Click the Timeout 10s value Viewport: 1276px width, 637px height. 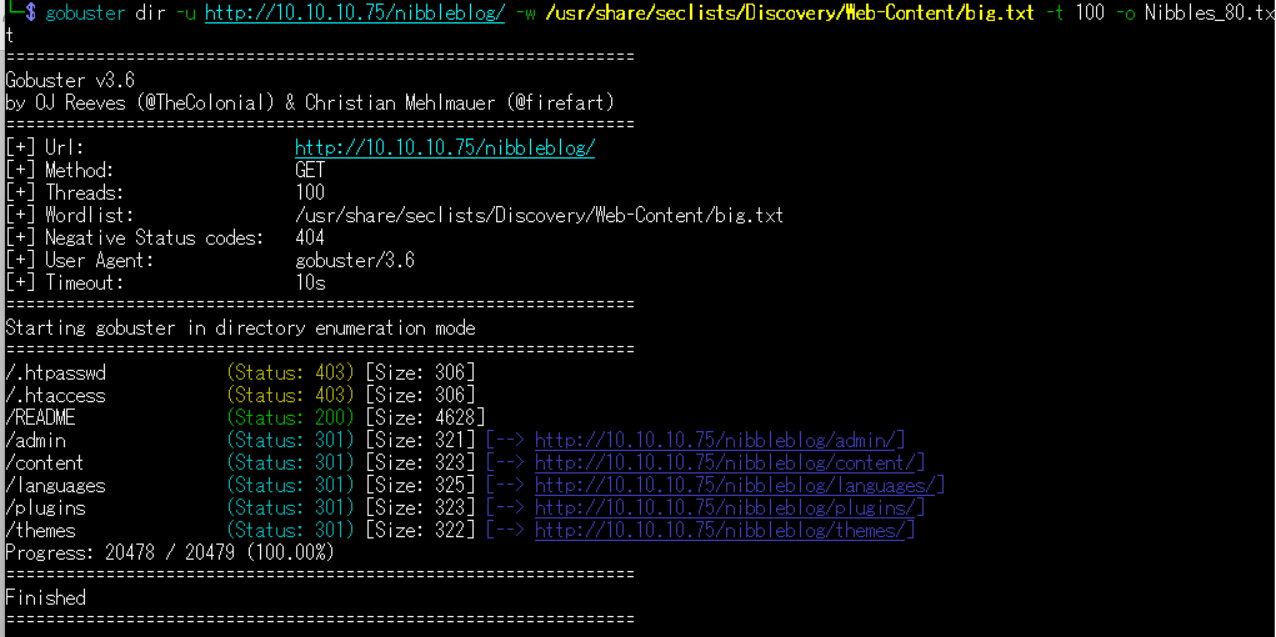(310, 283)
